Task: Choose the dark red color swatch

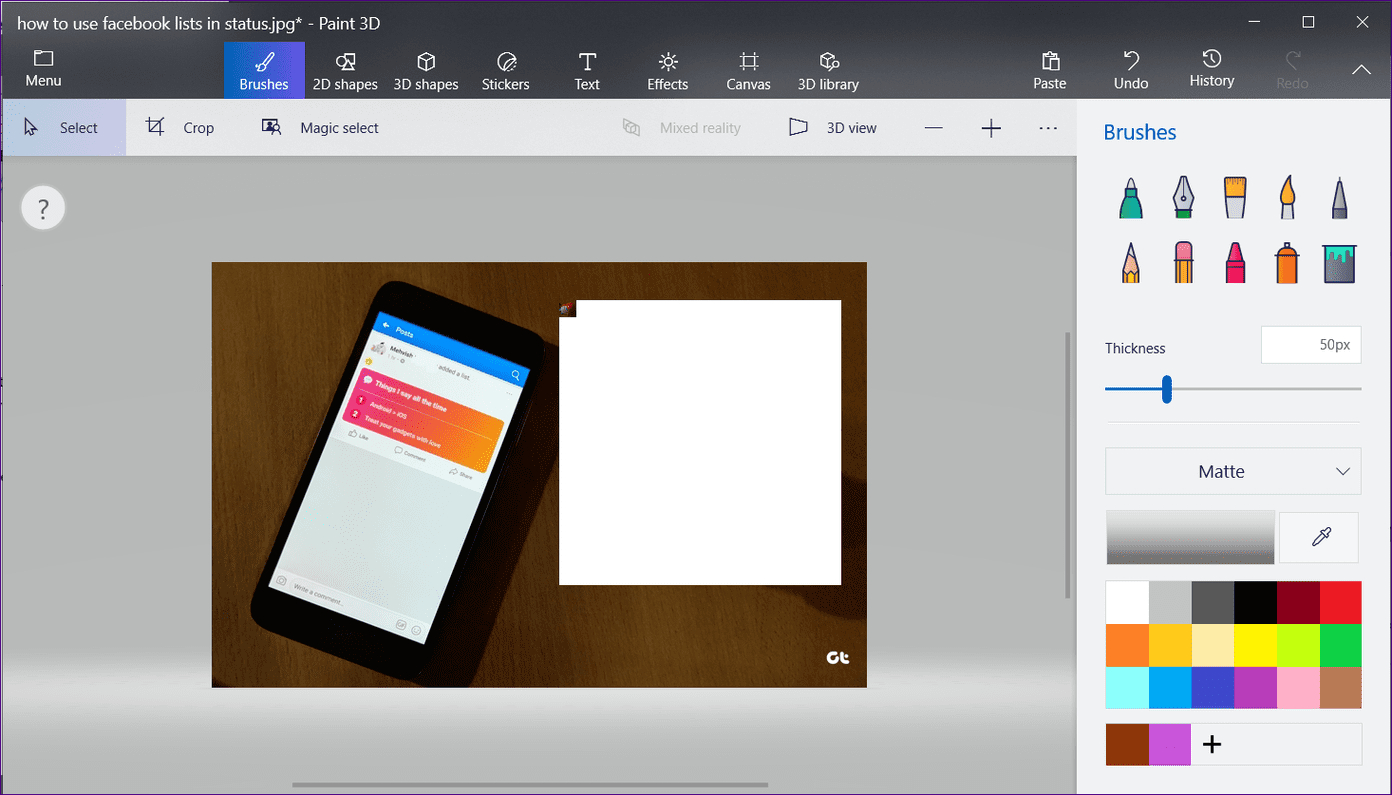Action: (x=1298, y=603)
